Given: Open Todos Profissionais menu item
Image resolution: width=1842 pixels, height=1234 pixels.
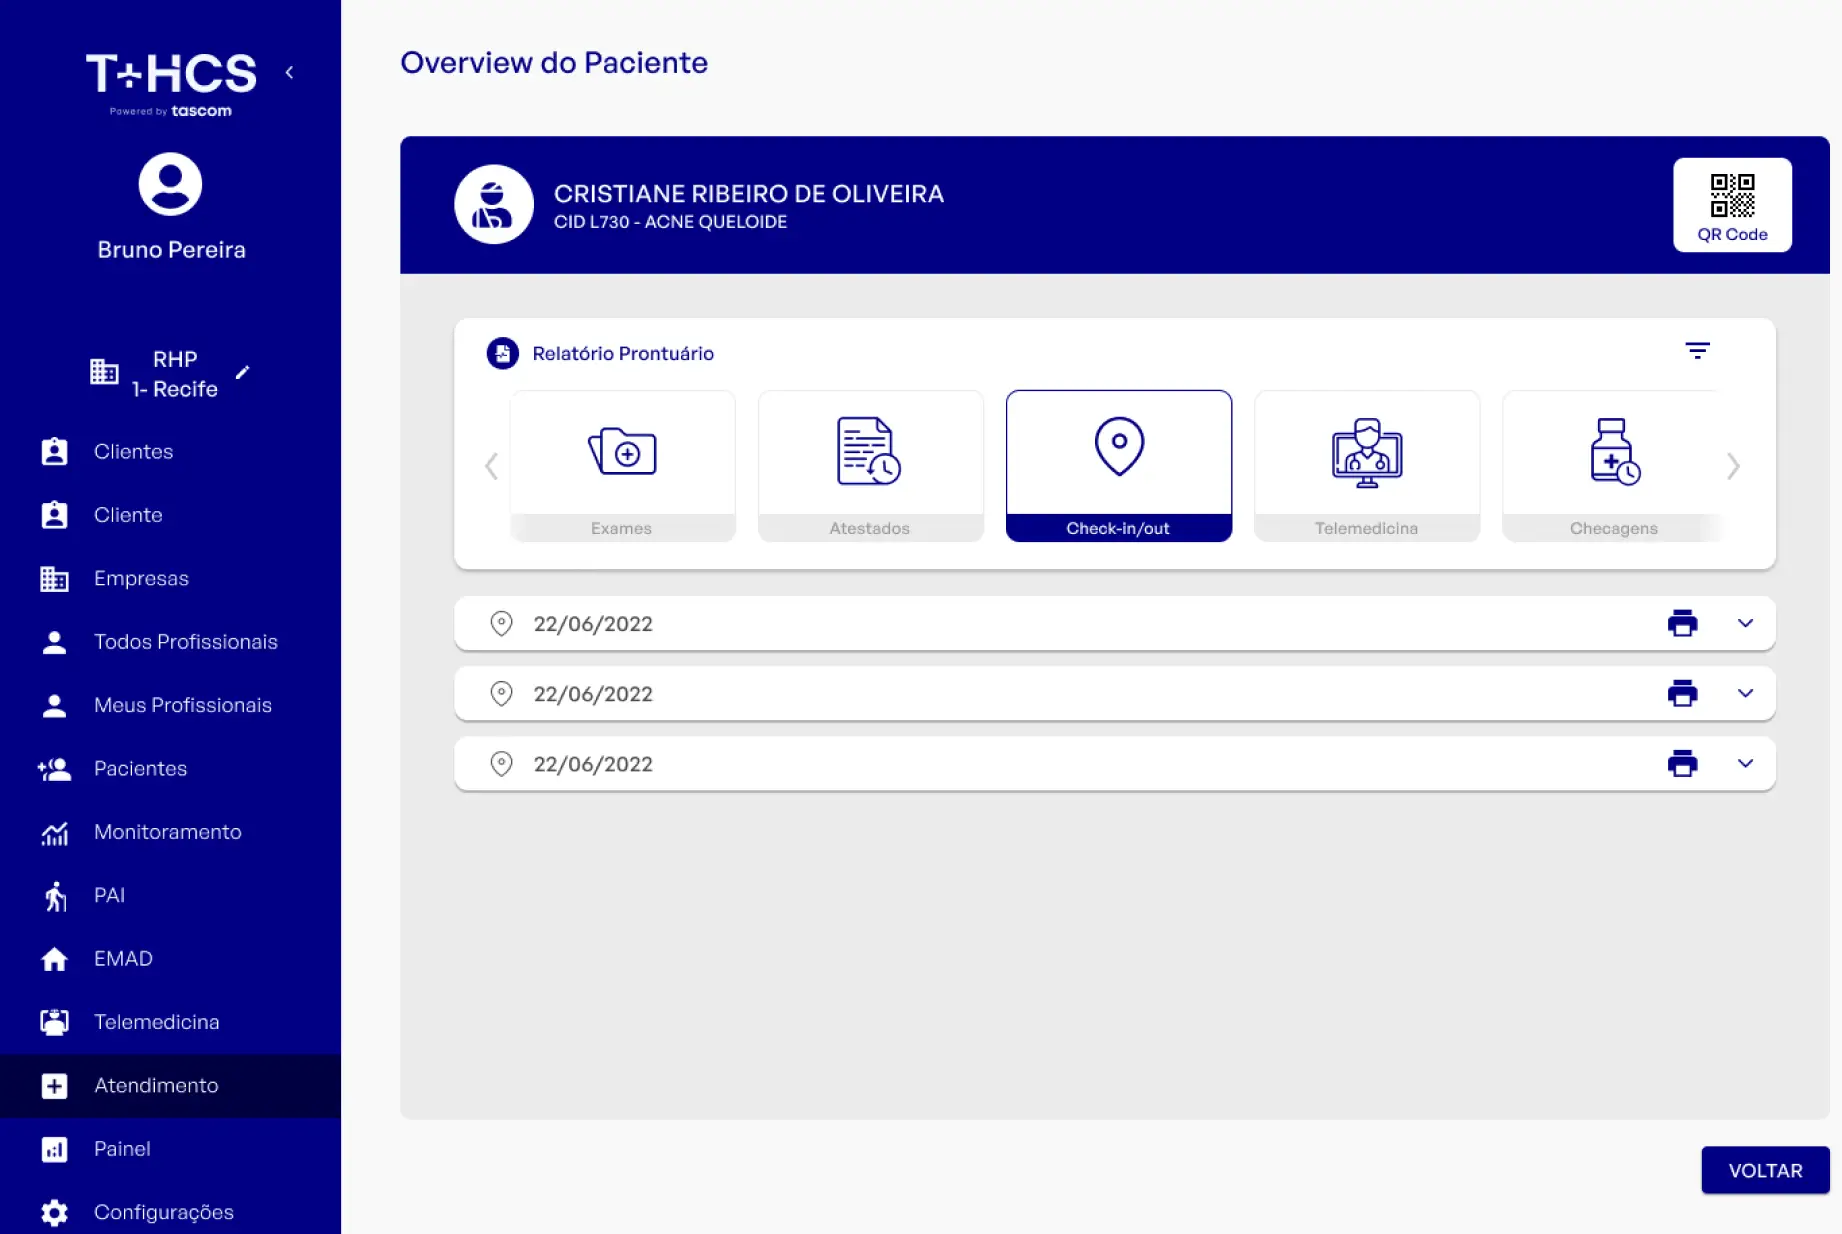Looking at the screenshot, I should pyautogui.click(x=170, y=642).
